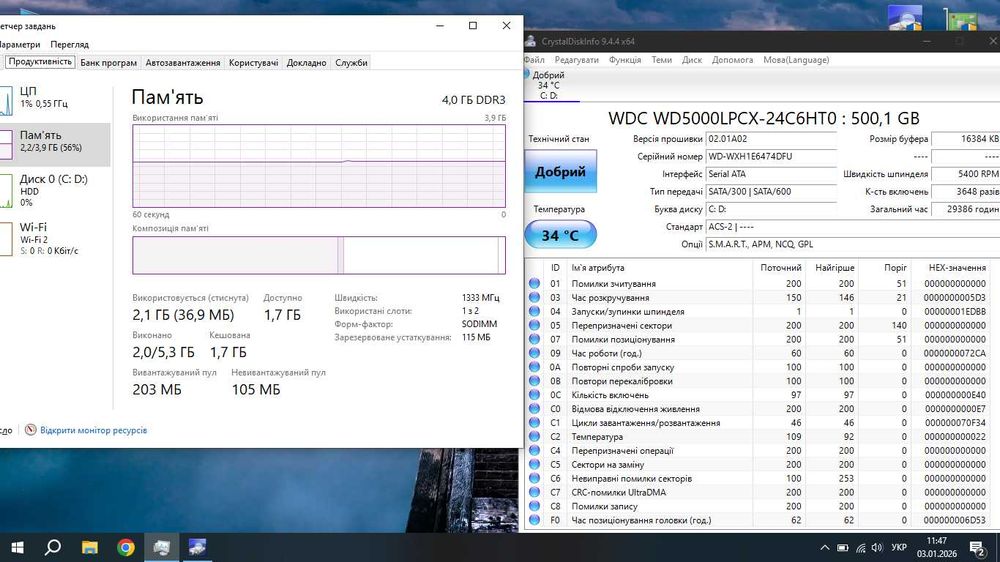Viewport: 1000px width, 562px height.
Task: Select ЦП item in performance sidebar
Action: click(x=55, y=98)
